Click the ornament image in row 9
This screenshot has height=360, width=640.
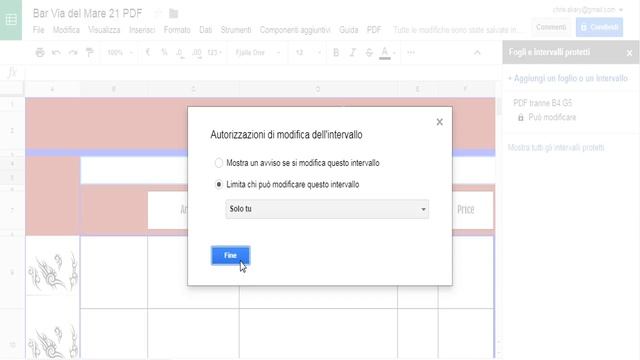(52, 271)
